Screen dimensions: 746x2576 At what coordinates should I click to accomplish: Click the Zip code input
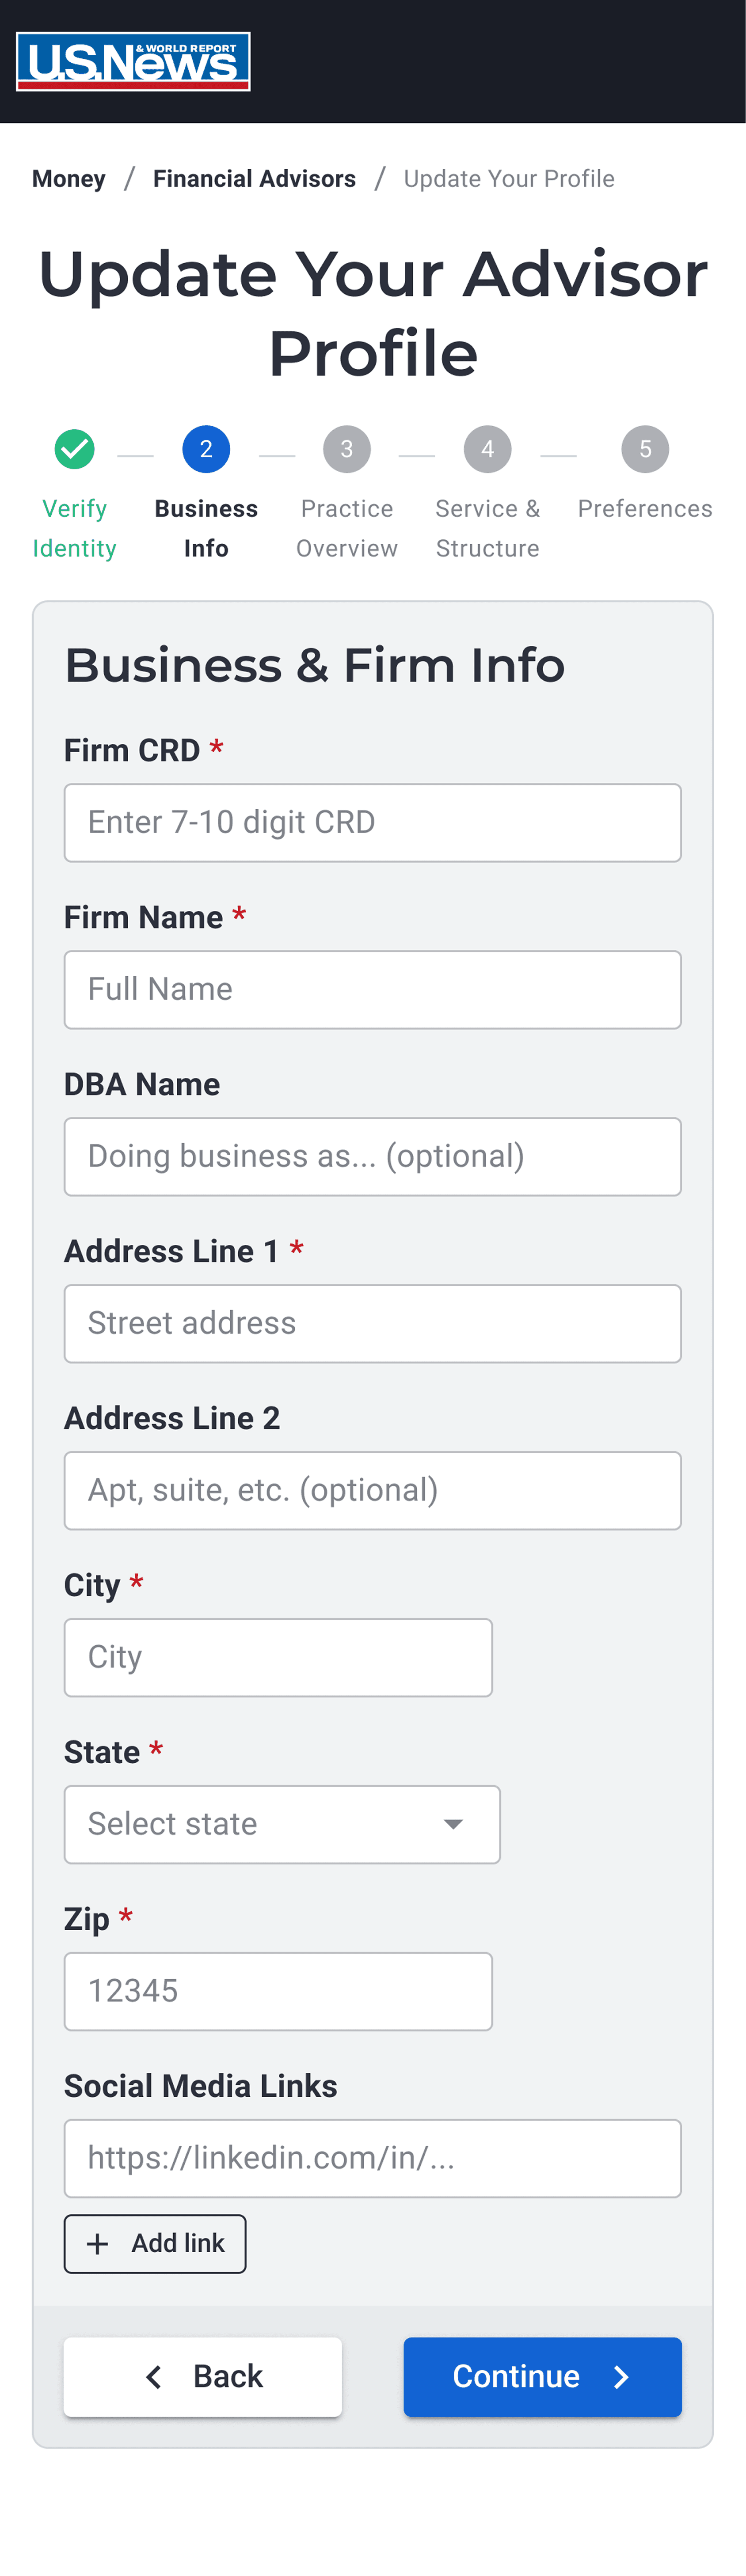[278, 1991]
